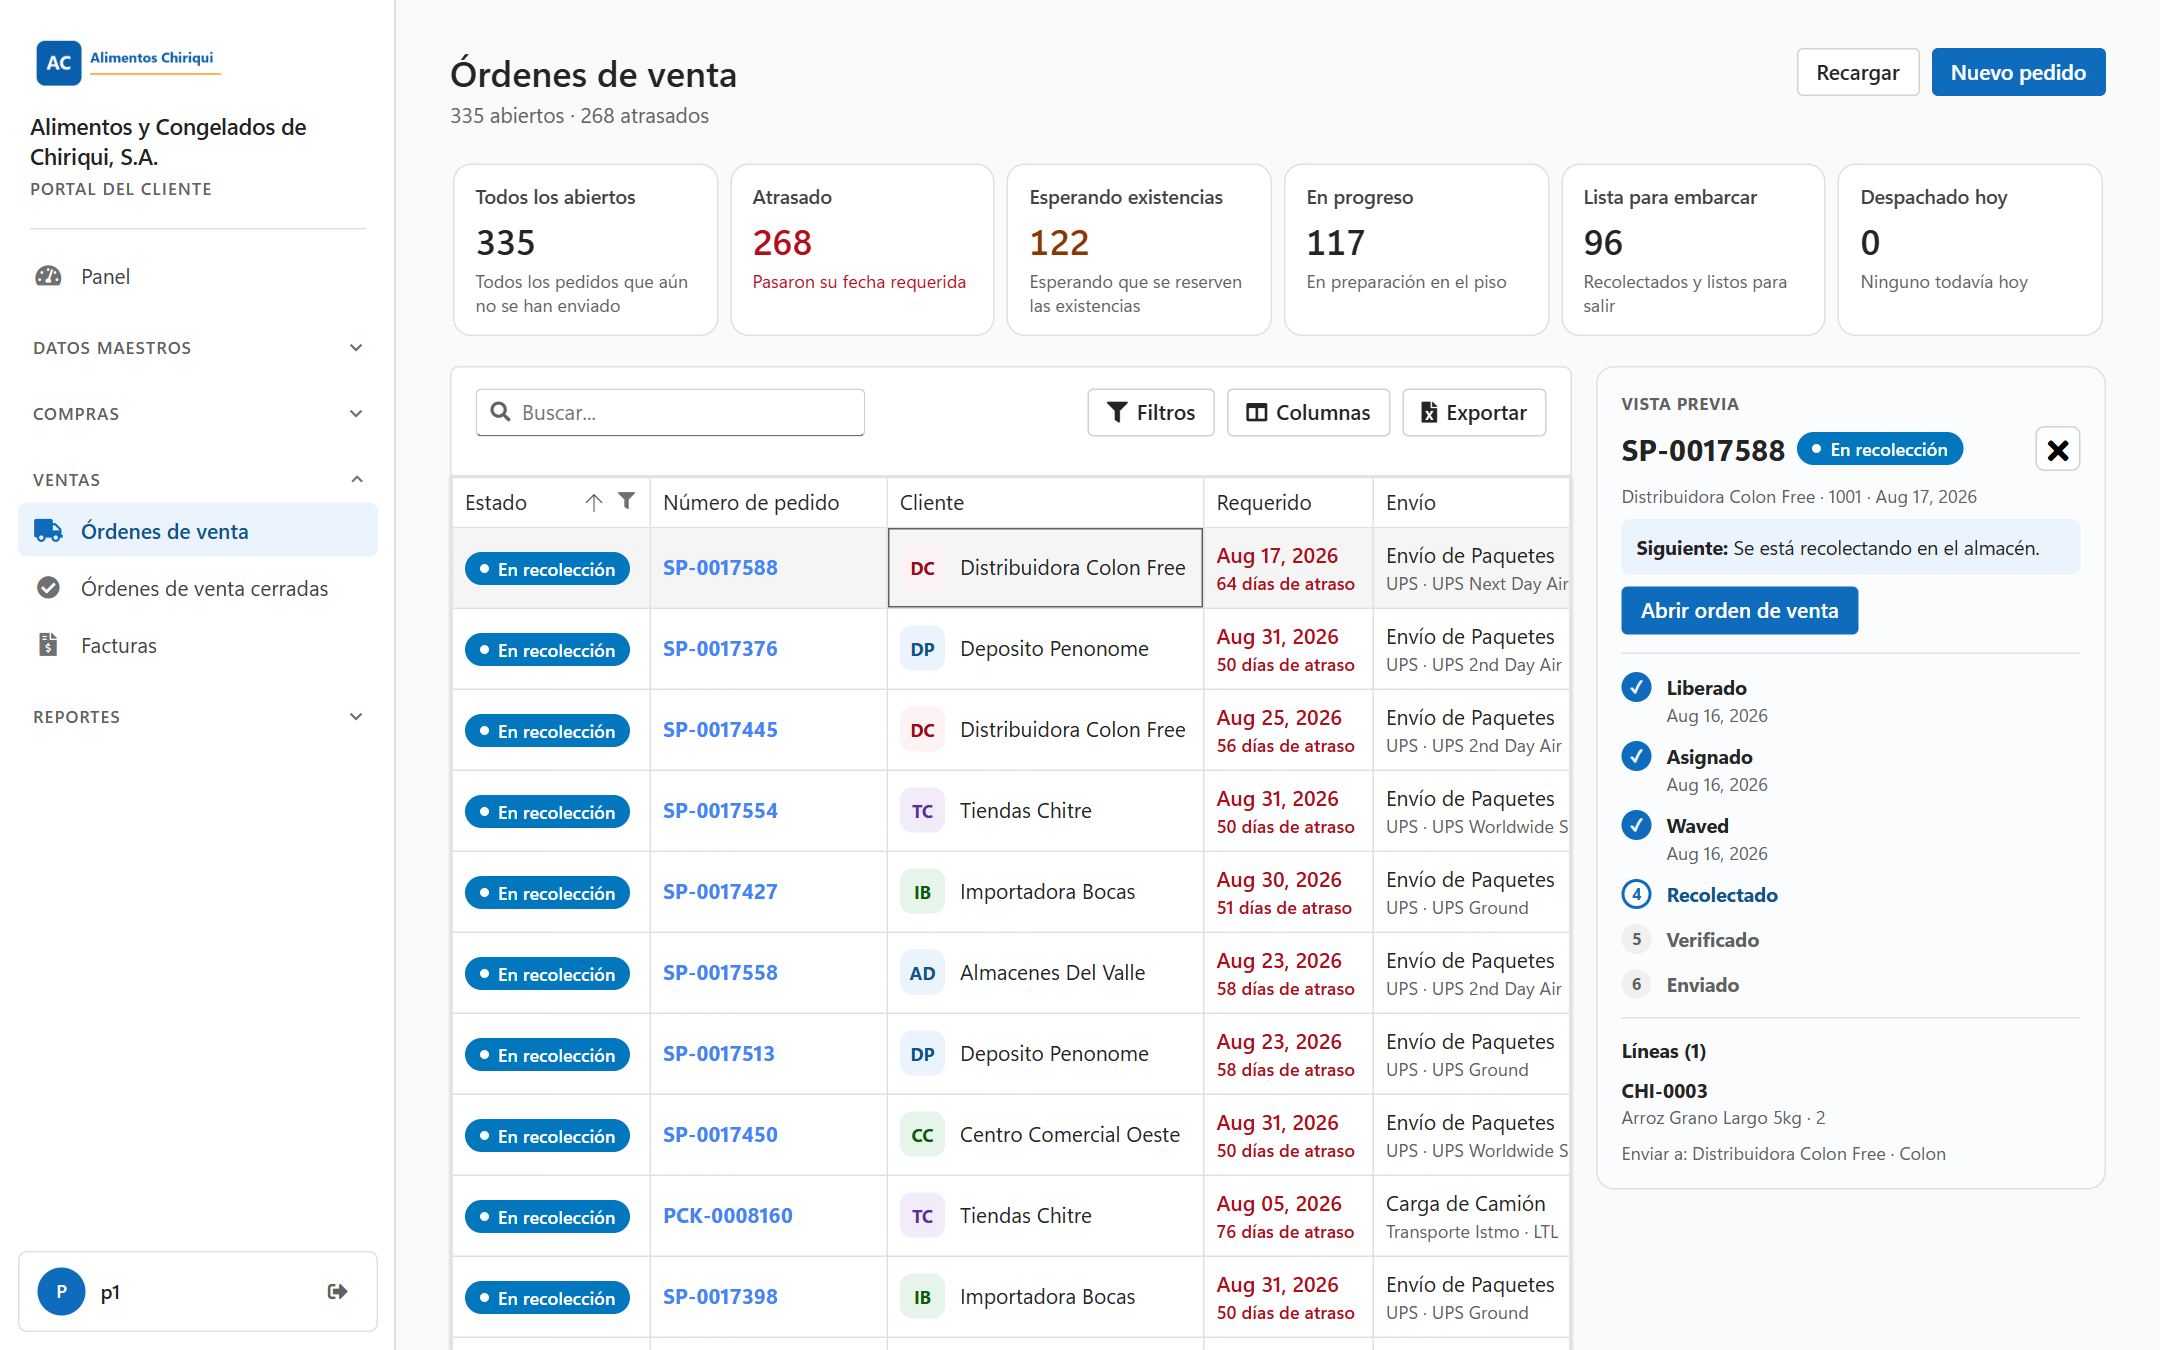Click the Nuevo pedido button

(2018, 72)
